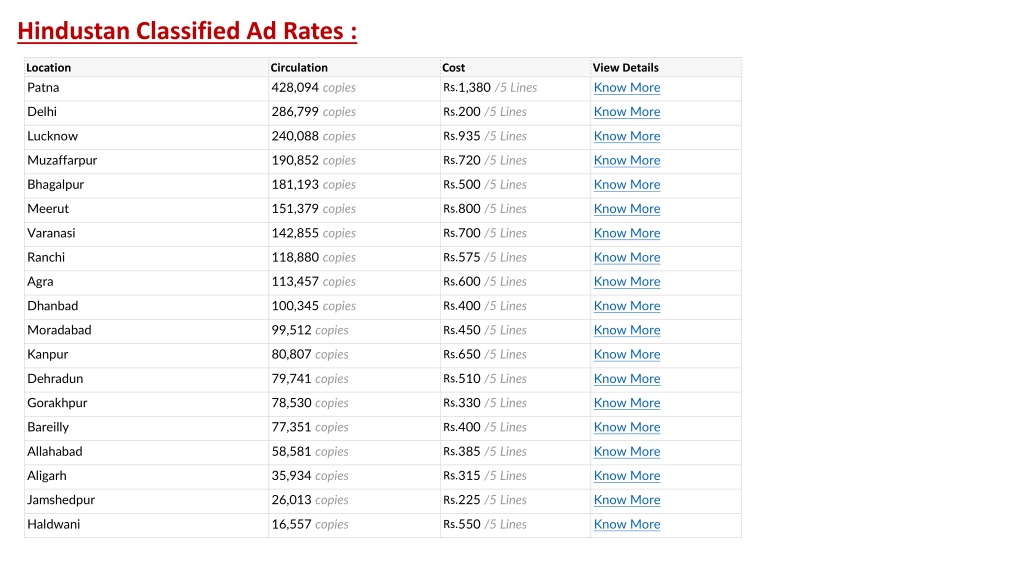This screenshot has width=1024, height=576.
Task: Open Know More link for Agra
Action: (x=626, y=281)
